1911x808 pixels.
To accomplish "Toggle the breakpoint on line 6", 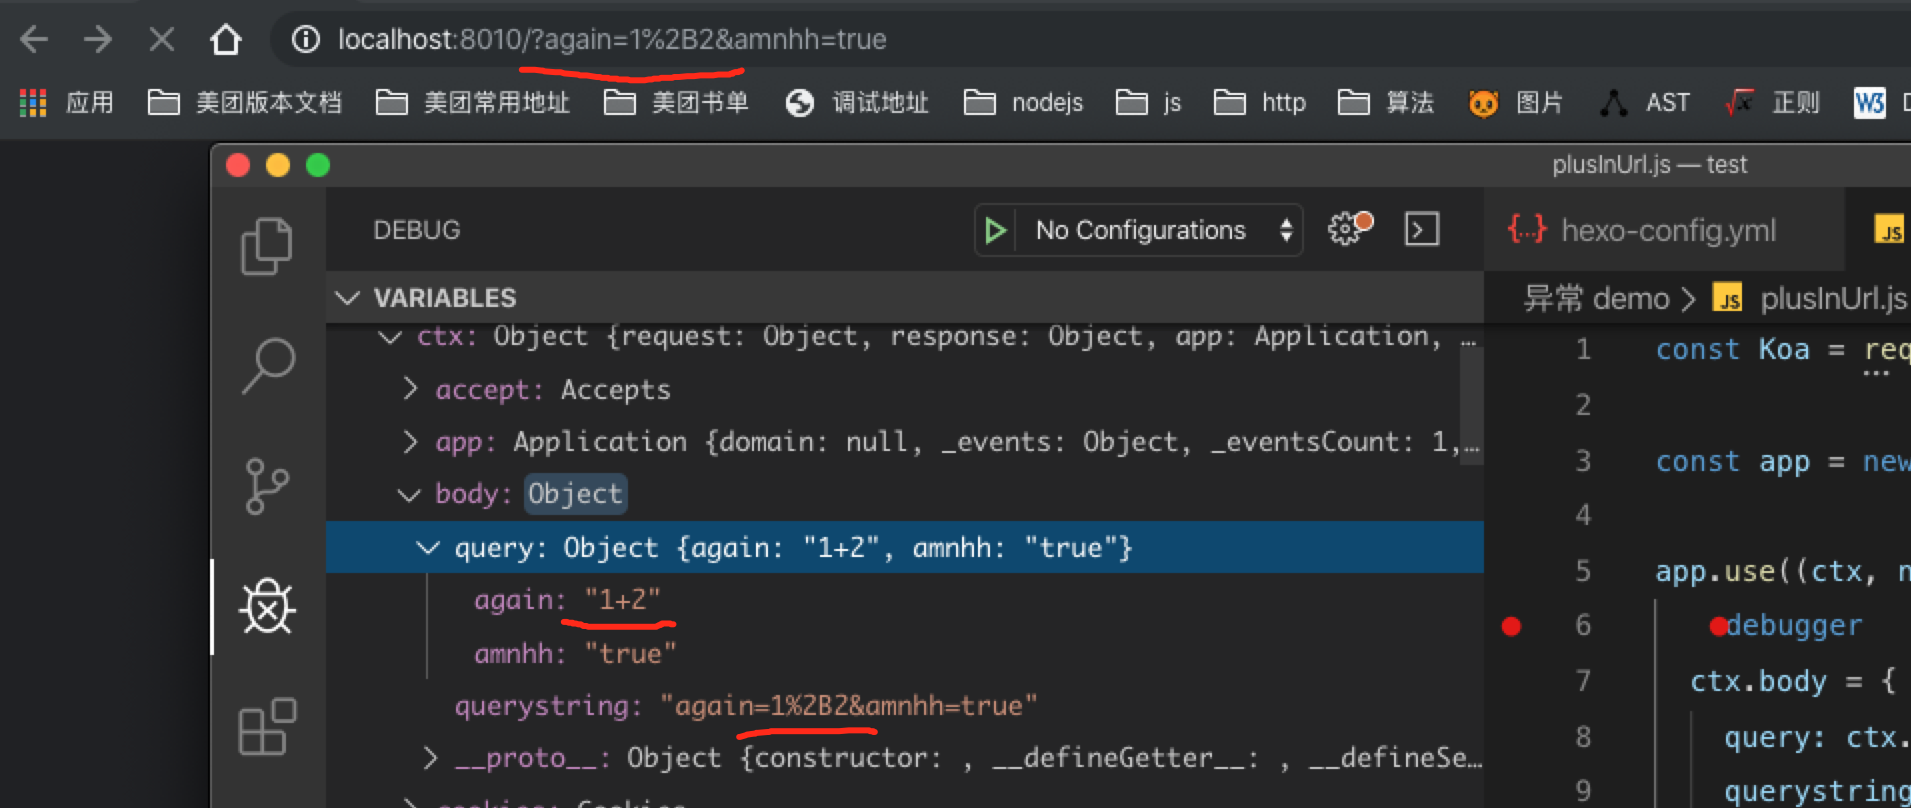I will 1511,626.
